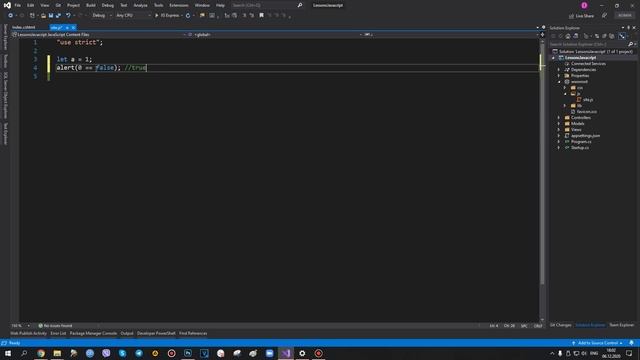The image size is (640, 360).
Task: Start debugging with IIS Express button
Action: click(x=167, y=16)
